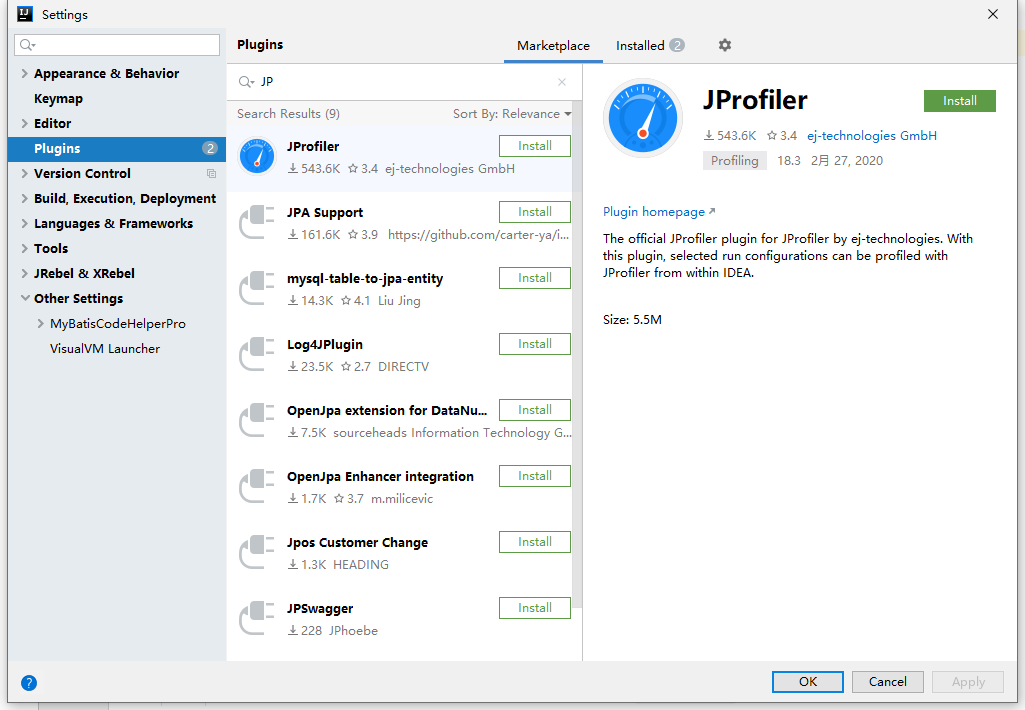The image size is (1025, 710).
Task: Click the Plugins update count badge
Action: click(209, 148)
